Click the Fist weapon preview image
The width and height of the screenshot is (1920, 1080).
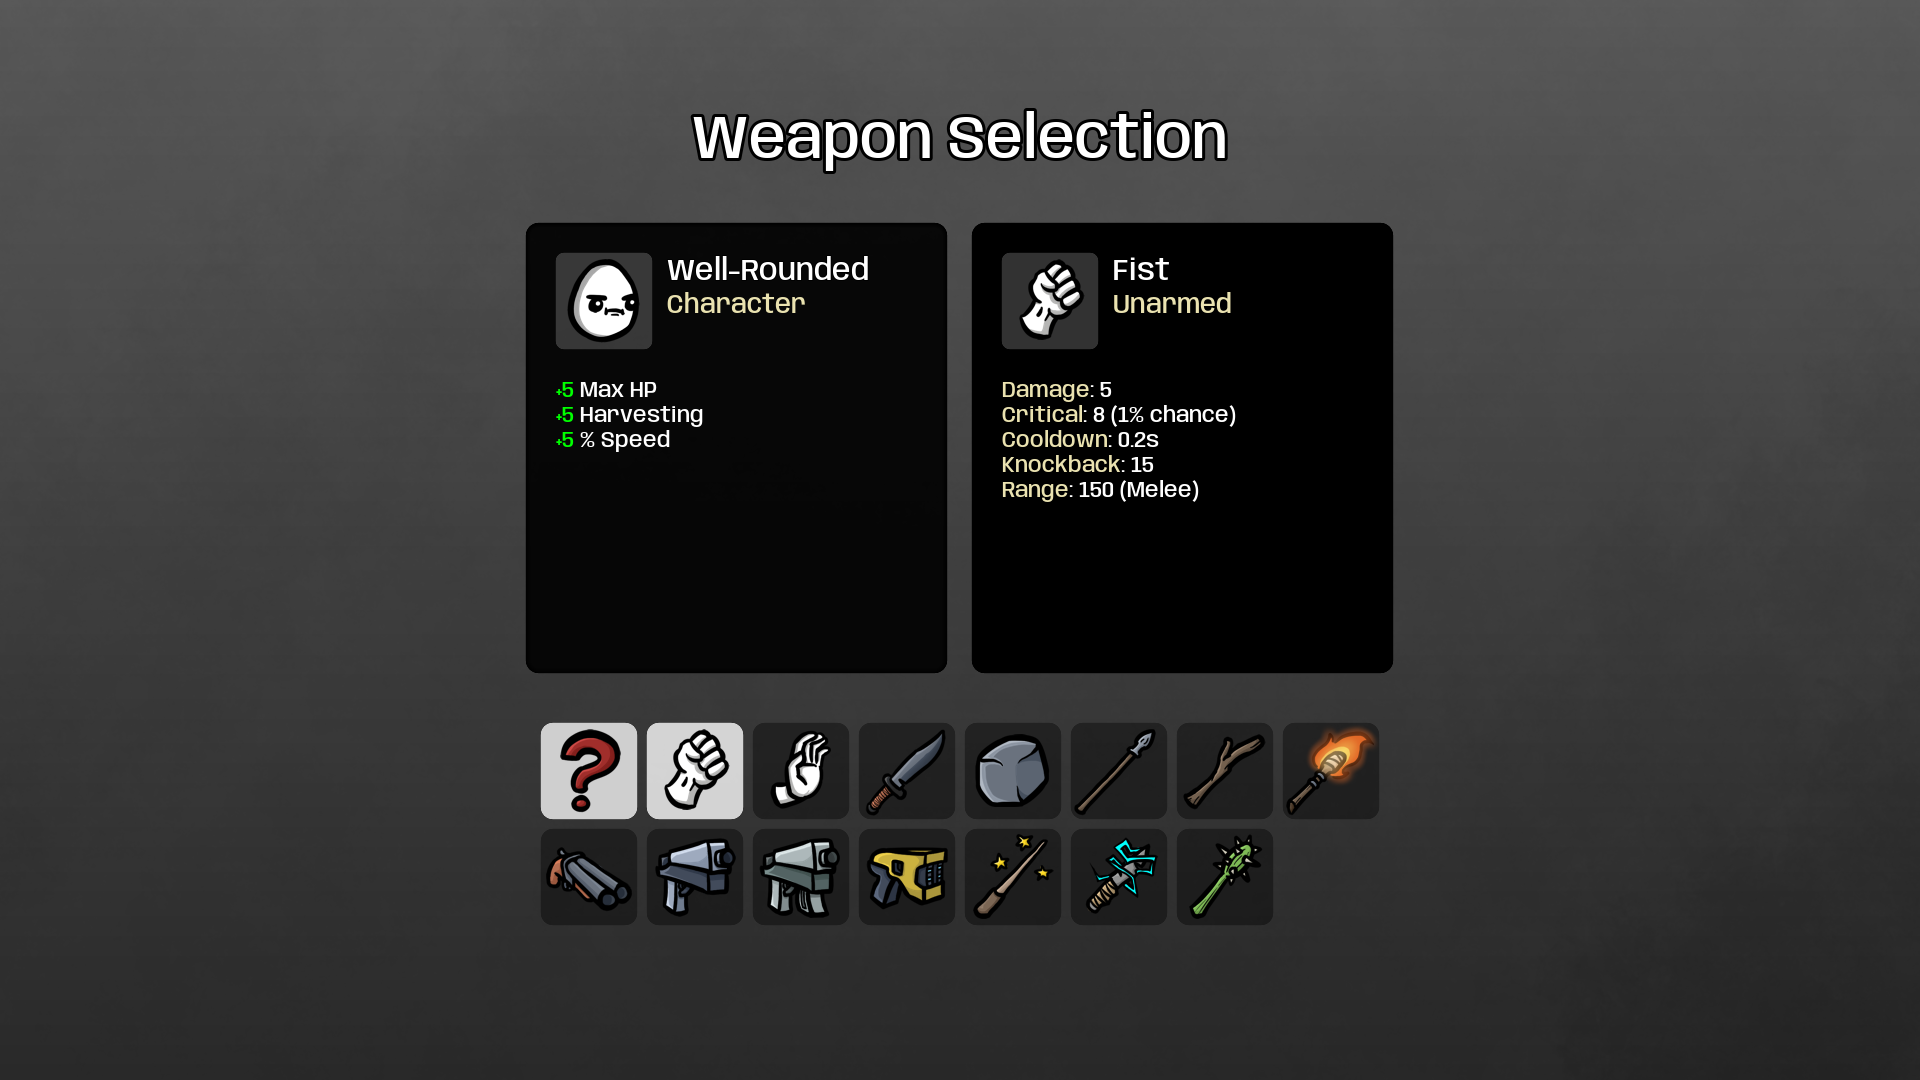(x=1050, y=301)
